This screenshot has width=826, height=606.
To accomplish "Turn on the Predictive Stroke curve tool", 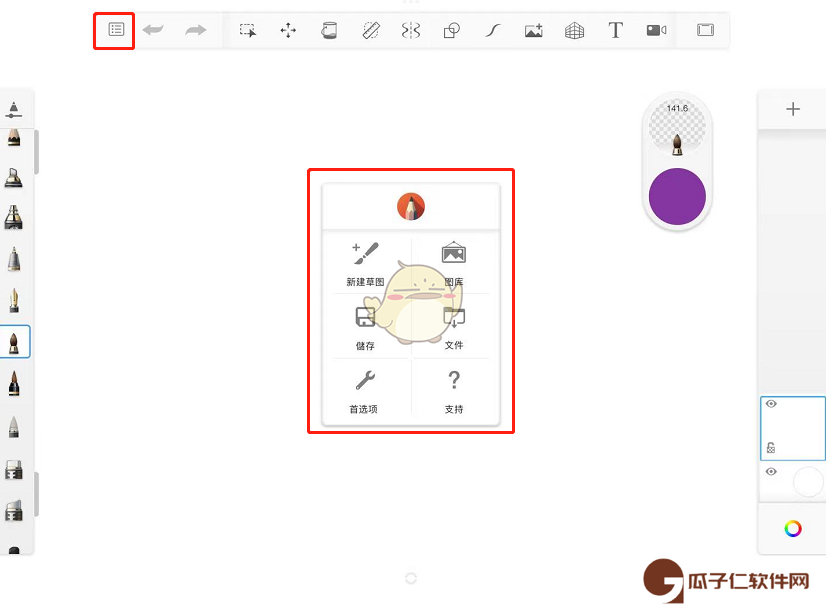I will point(493,31).
